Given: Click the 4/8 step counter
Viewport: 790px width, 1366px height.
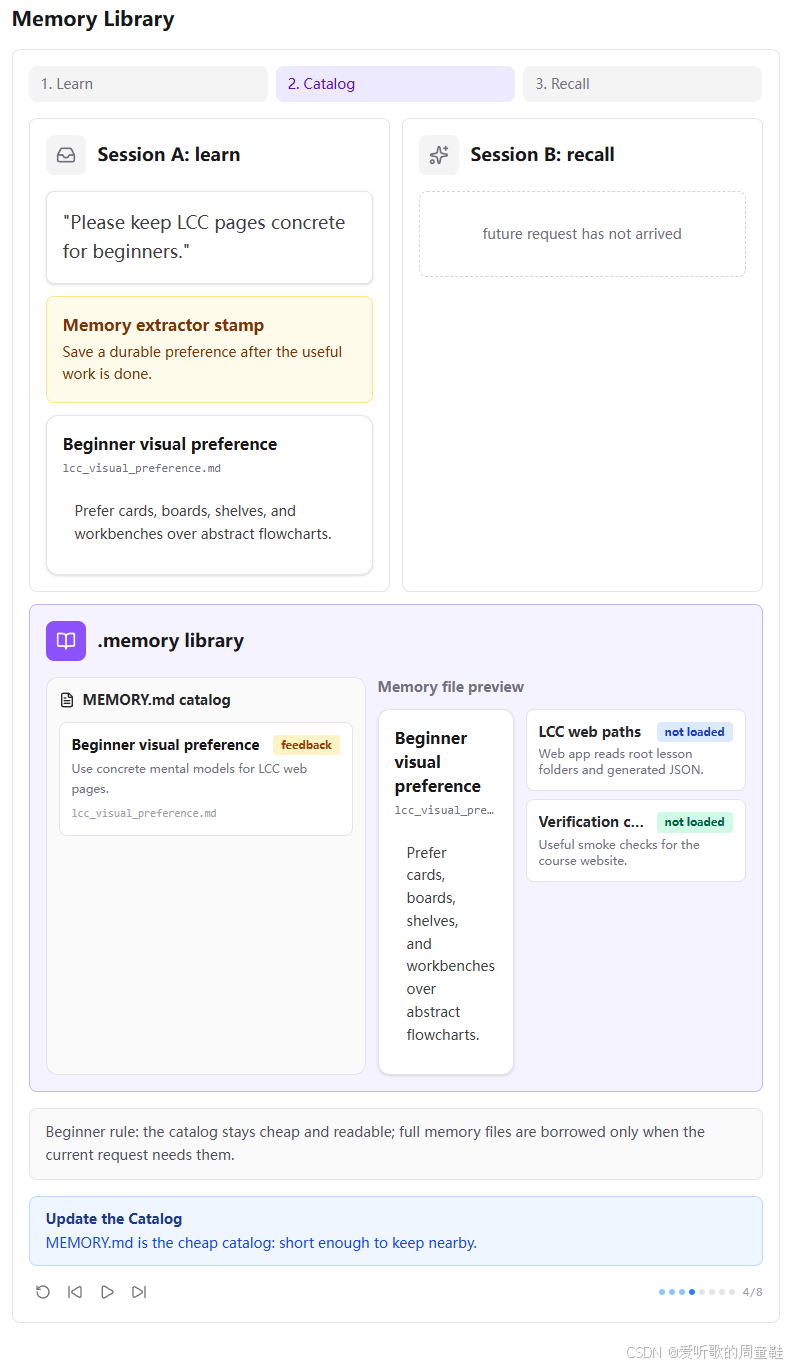Looking at the screenshot, I should (752, 1292).
